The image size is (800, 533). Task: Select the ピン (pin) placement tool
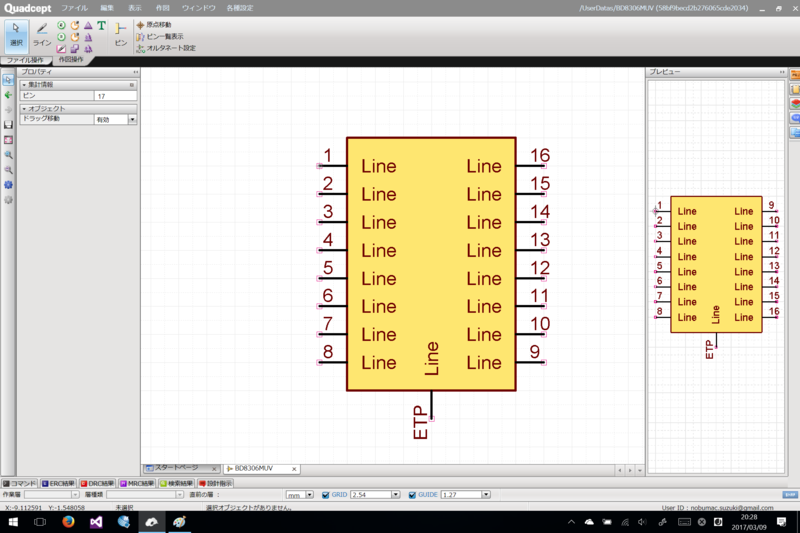tap(120, 35)
